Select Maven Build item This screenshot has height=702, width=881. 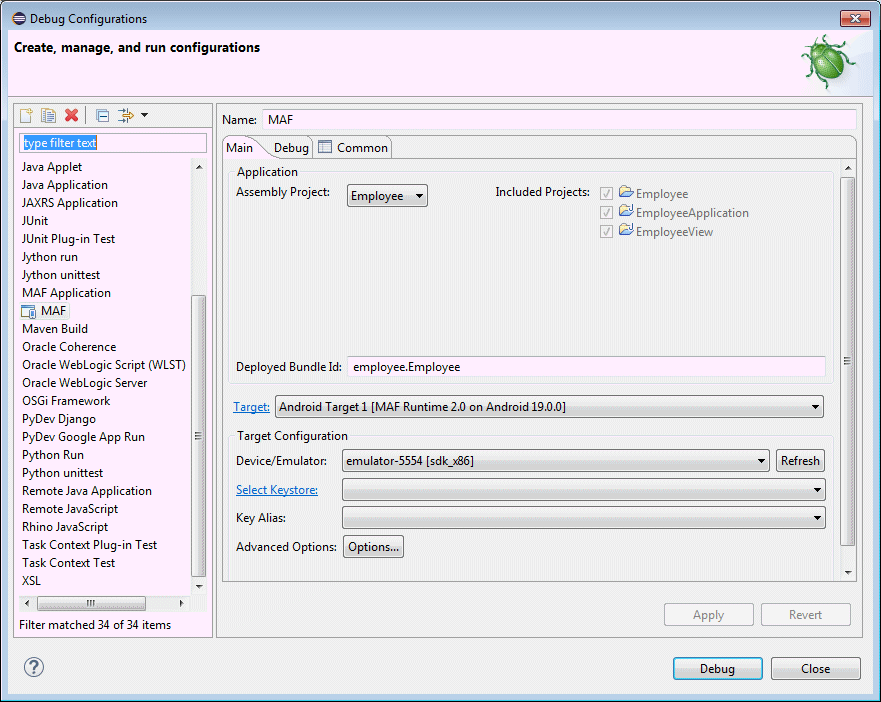55,329
